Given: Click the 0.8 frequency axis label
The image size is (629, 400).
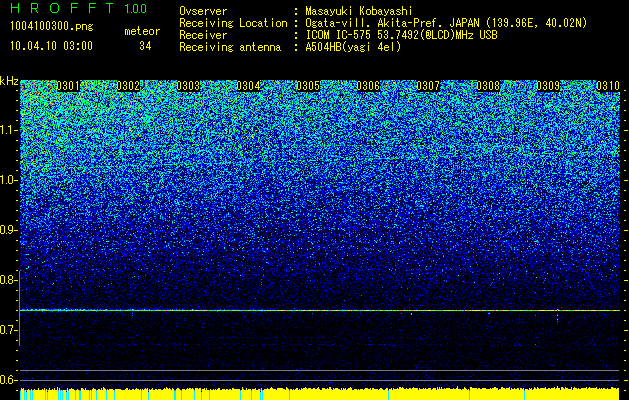Looking at the screenshot, I should tap(8, 280).
